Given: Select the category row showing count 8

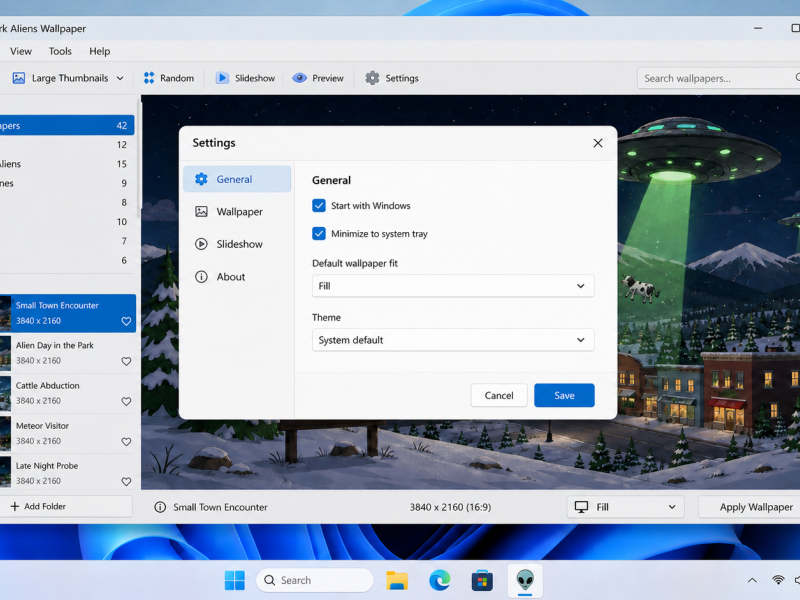Looking at the screenshot, I should coord(67,203).
